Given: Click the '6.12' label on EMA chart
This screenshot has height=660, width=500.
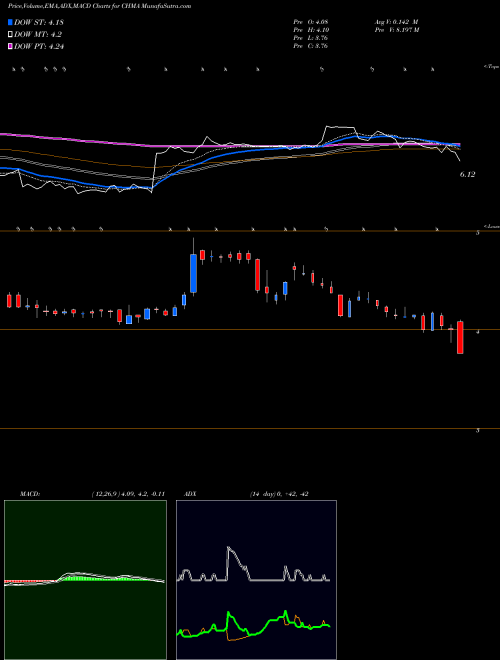Looking at the screenshot, I should click(x=468, y=174).
